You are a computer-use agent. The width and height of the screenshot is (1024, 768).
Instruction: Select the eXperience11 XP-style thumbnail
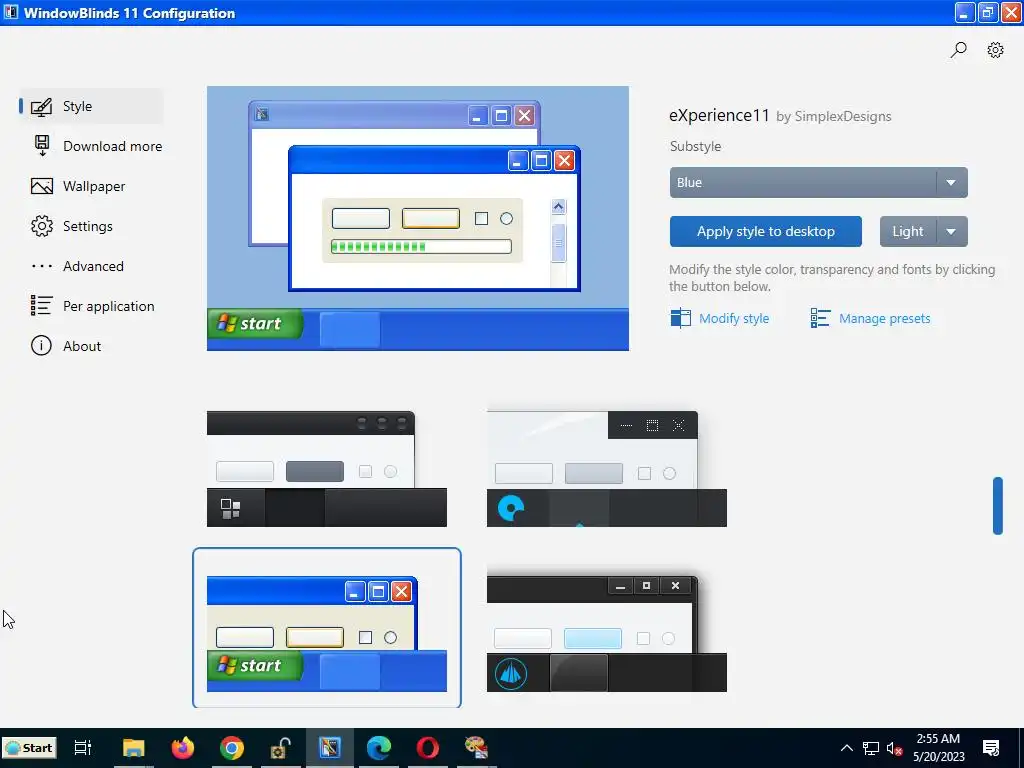(x=327, y=628)
